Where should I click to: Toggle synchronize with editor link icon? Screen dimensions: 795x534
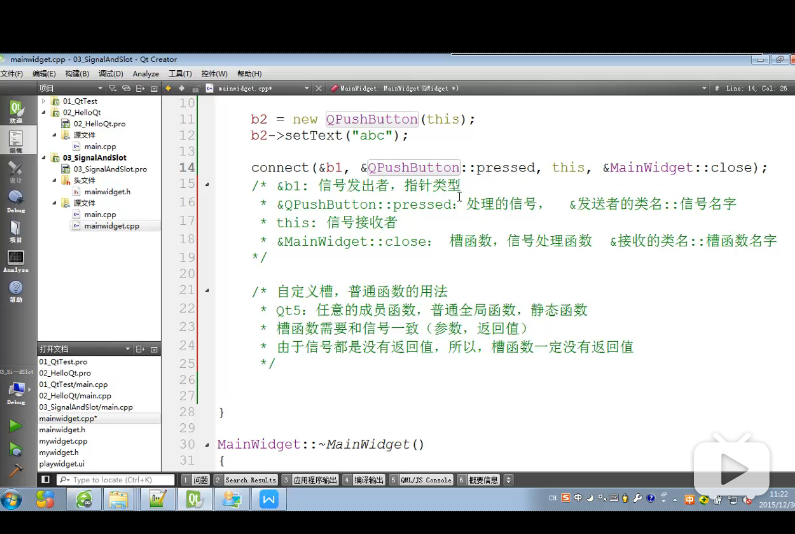126,88
